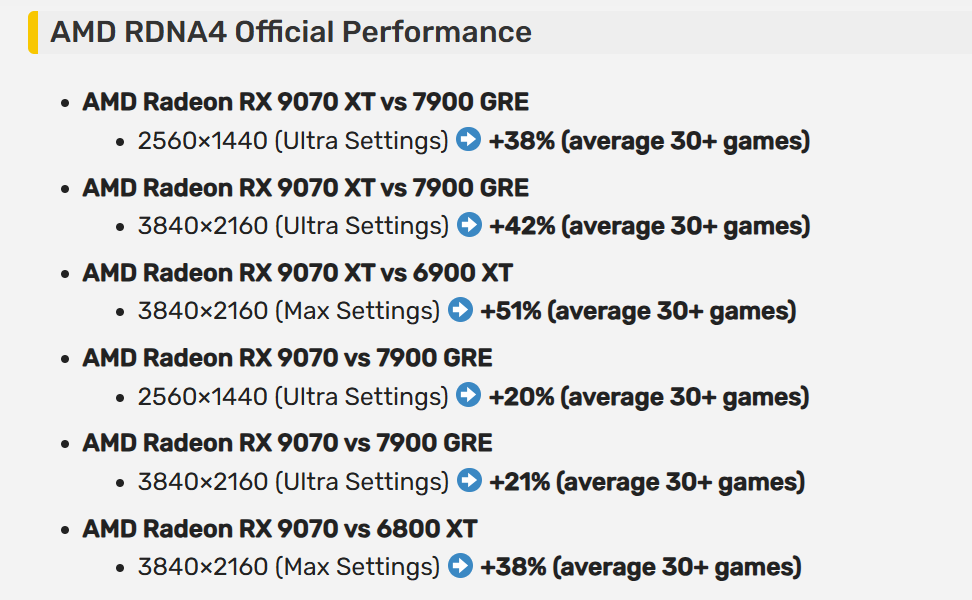
Task: Click the 9070 vs 7900 GRE heading above the +21% row
Action: [287, 443]
